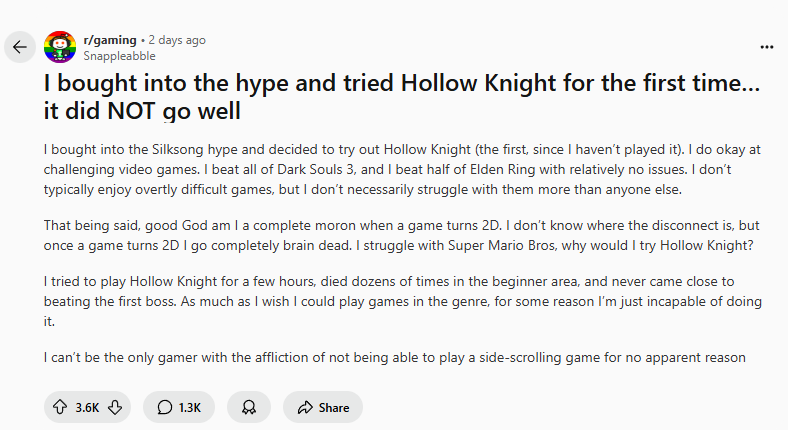This screenshot has height=430, width=788.
Task: Upvote the Hollow Knight post
Action: coord(59,407)
